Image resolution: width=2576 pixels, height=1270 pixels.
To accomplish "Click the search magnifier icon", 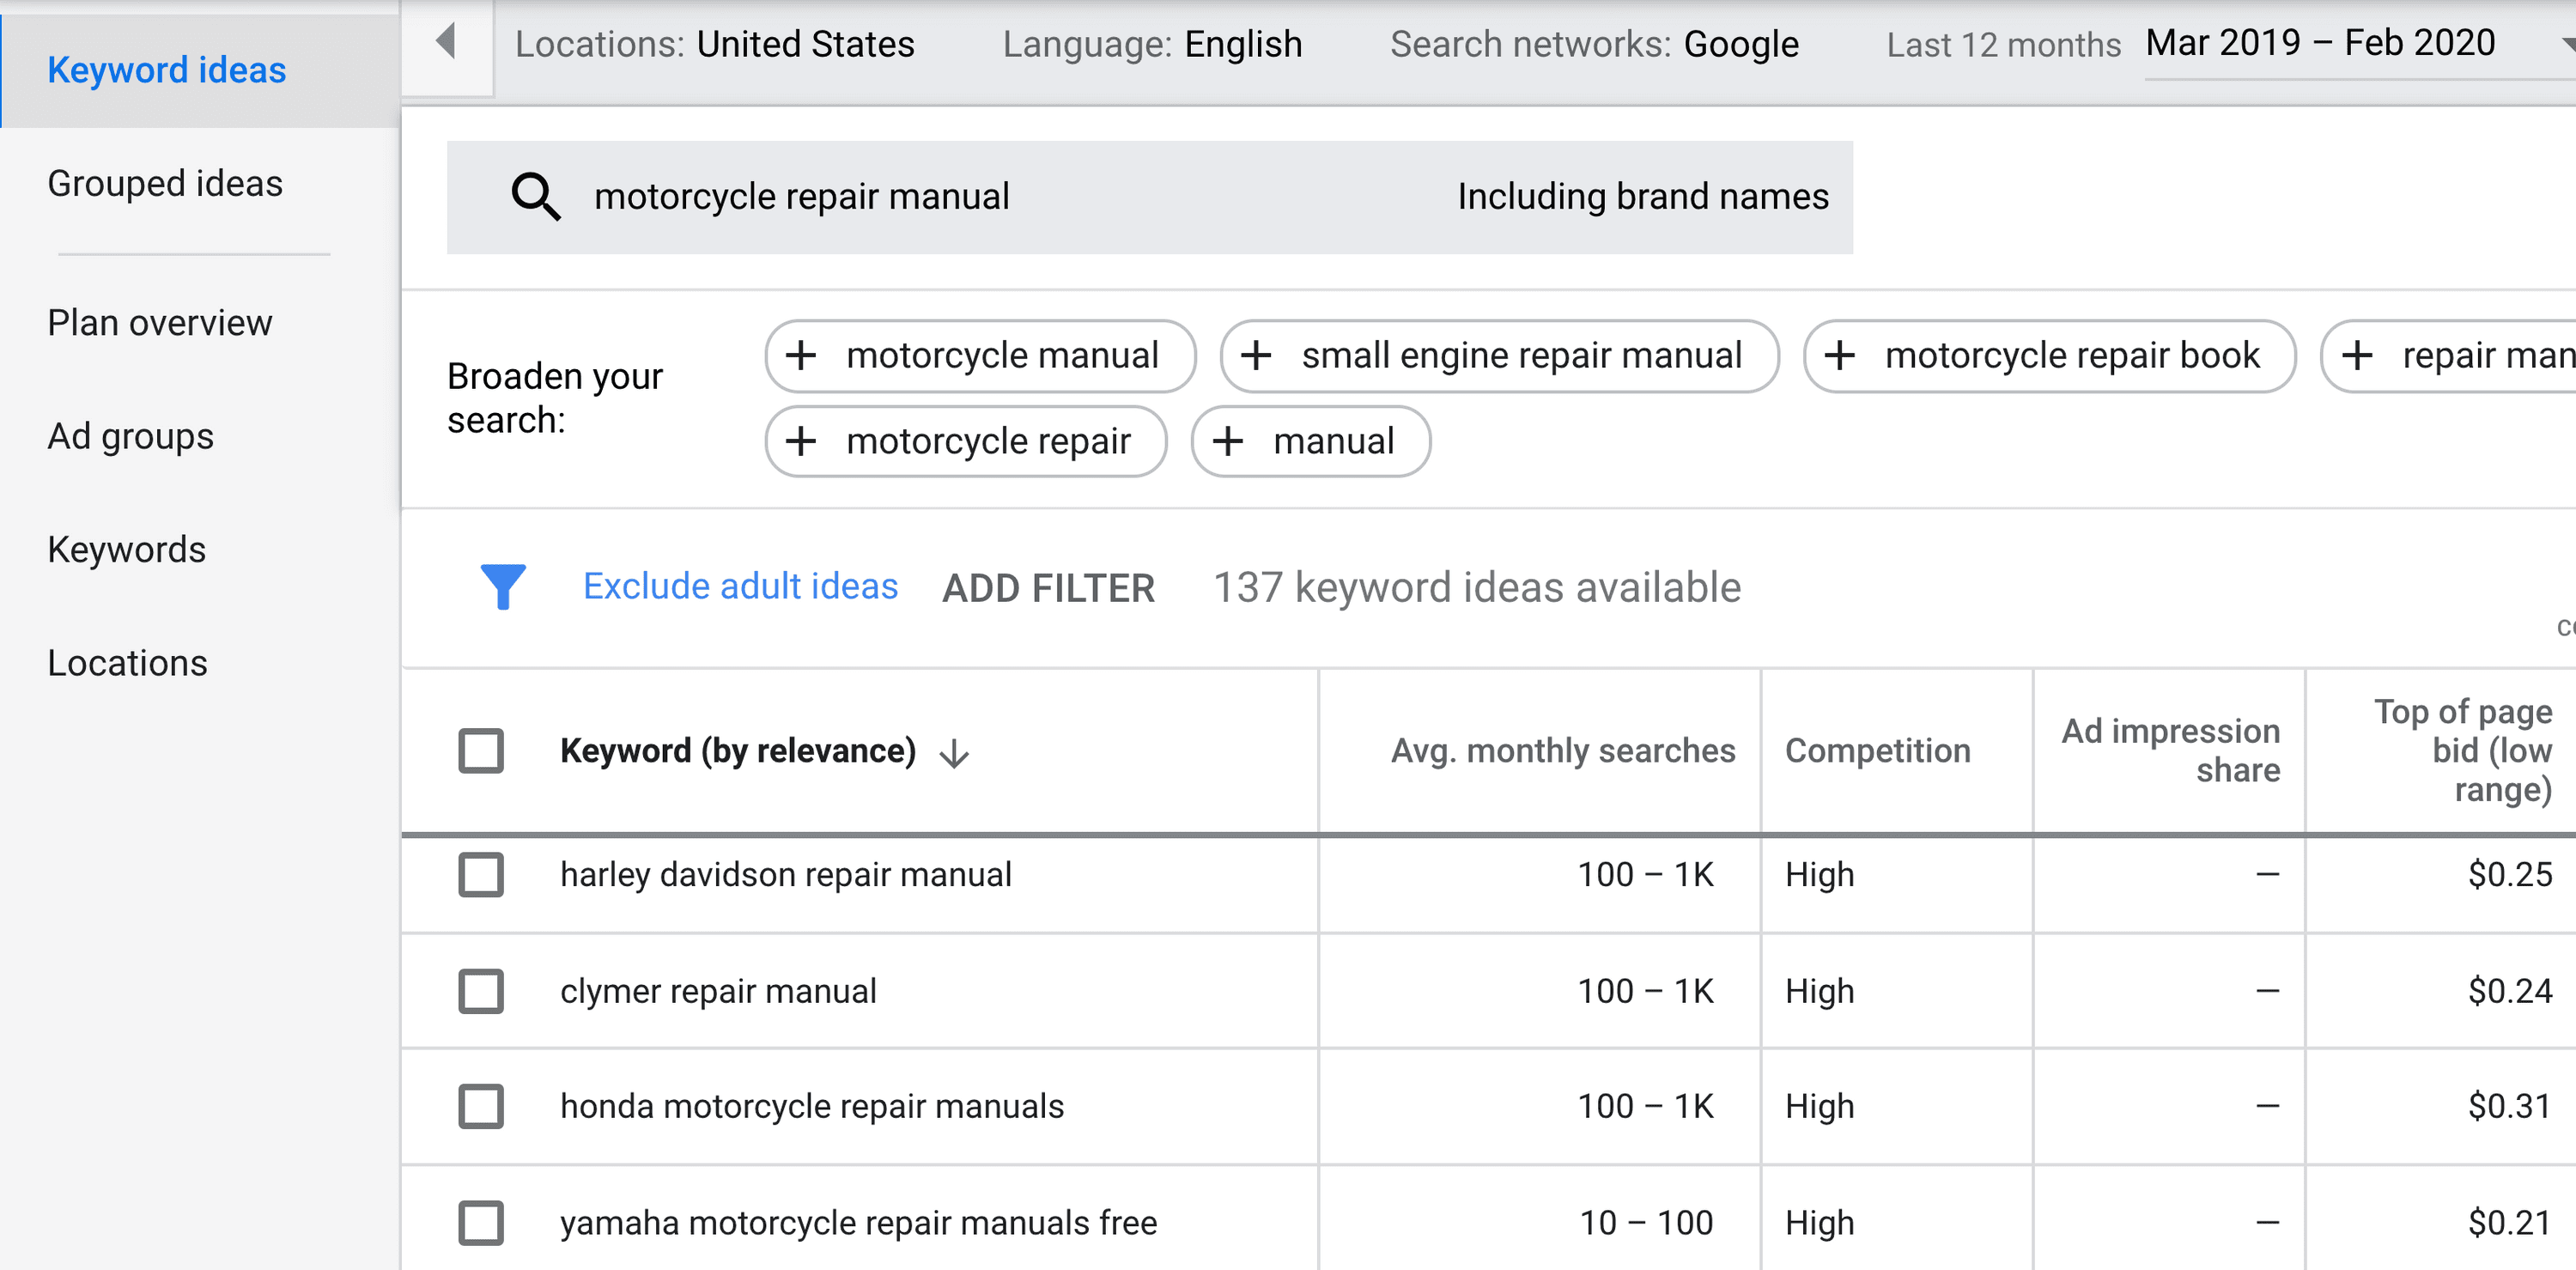I will 536,196.
